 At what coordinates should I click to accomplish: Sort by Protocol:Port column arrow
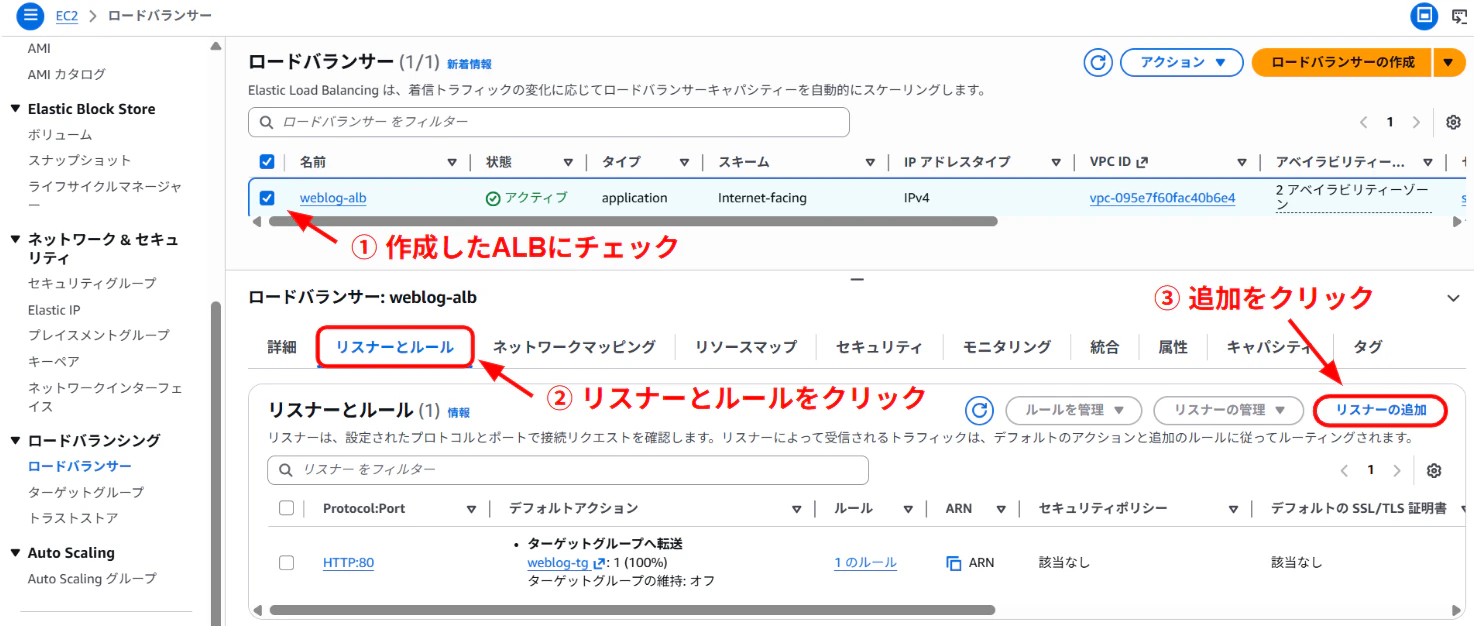pos(471,510)
